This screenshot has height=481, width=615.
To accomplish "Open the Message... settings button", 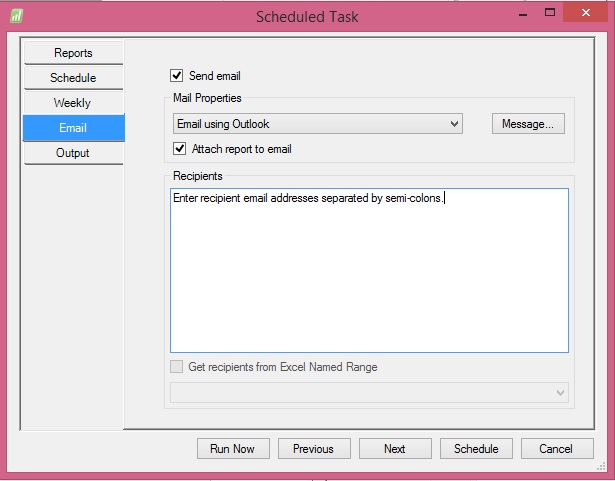I will pos(528,124).
